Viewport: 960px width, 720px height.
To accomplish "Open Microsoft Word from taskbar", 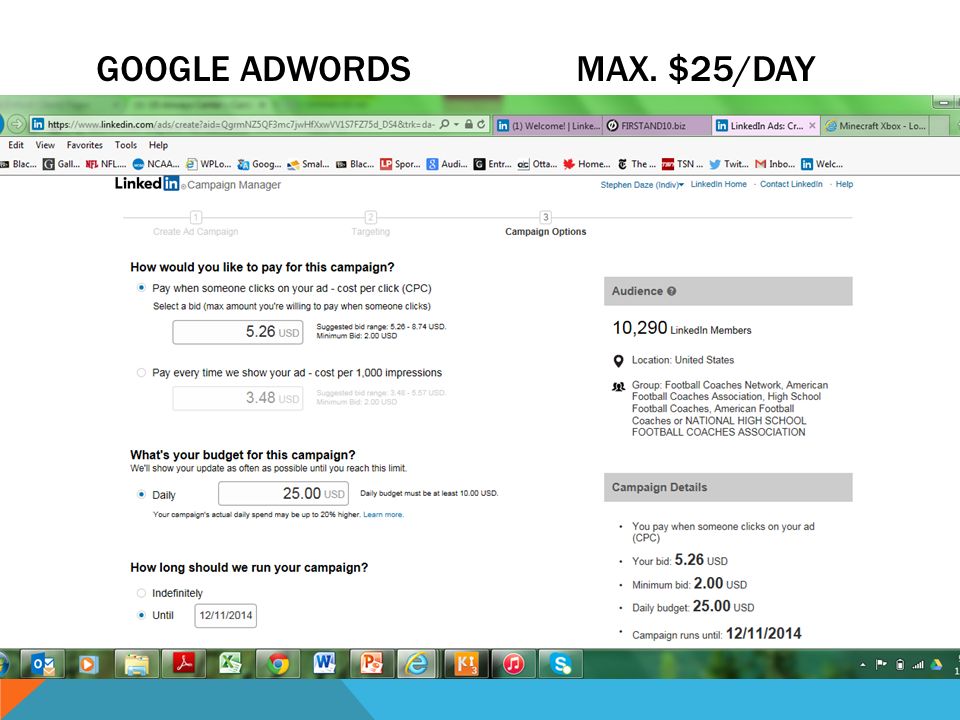I will tap(324, 664).
